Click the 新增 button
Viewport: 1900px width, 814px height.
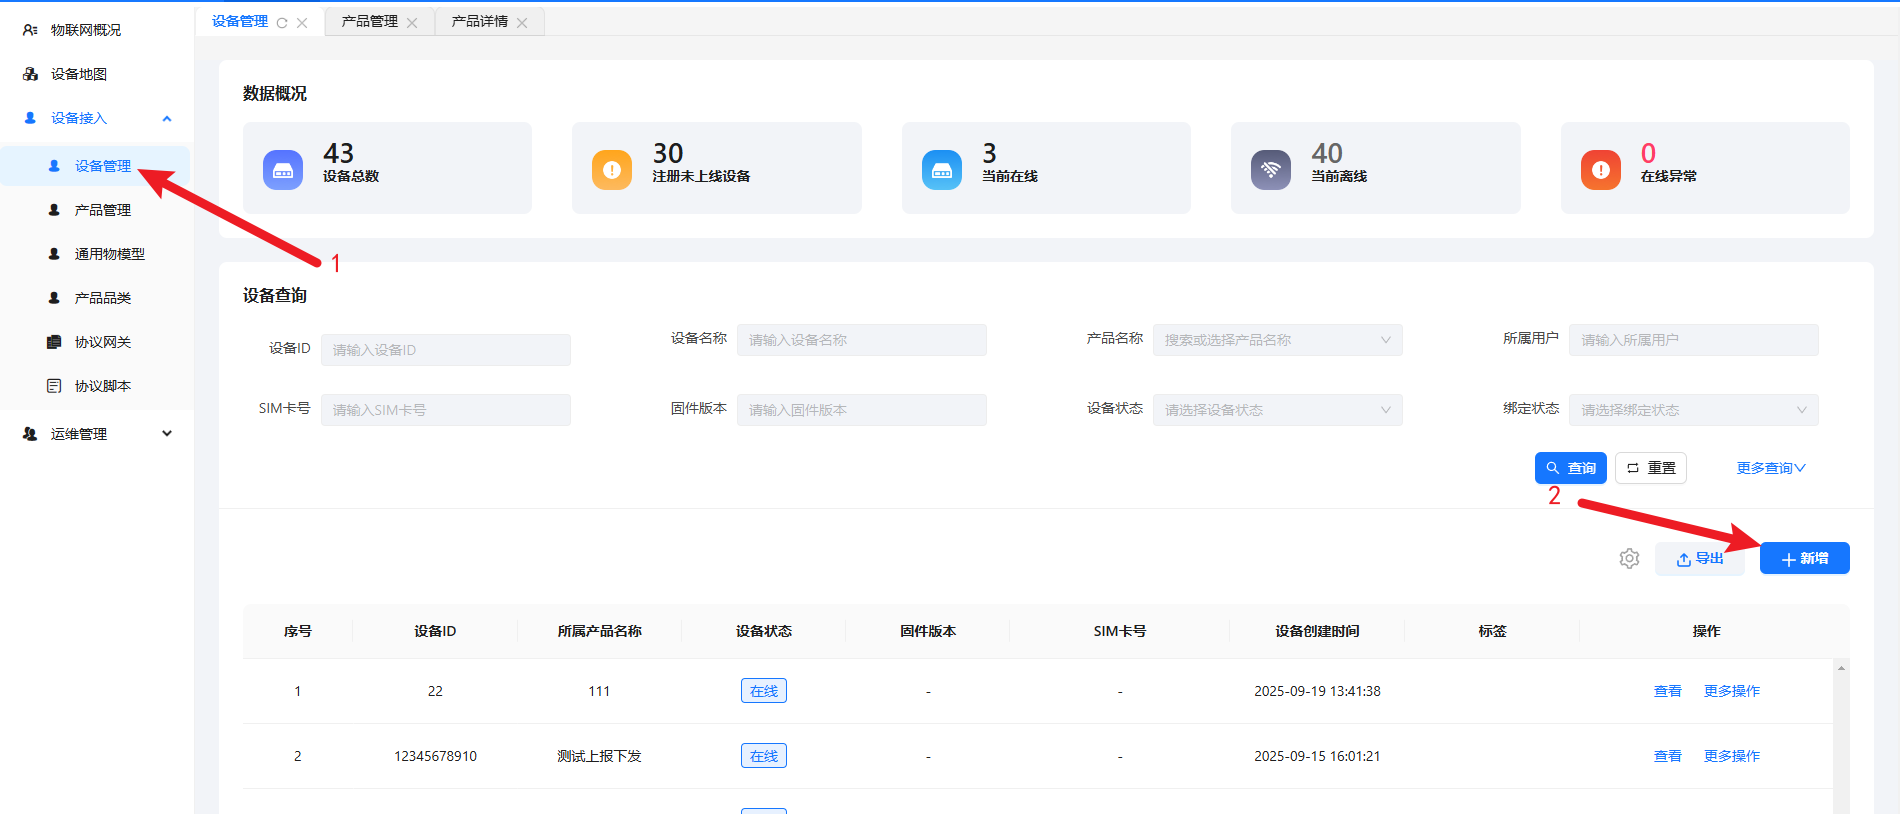click(x=1804, y=558)
